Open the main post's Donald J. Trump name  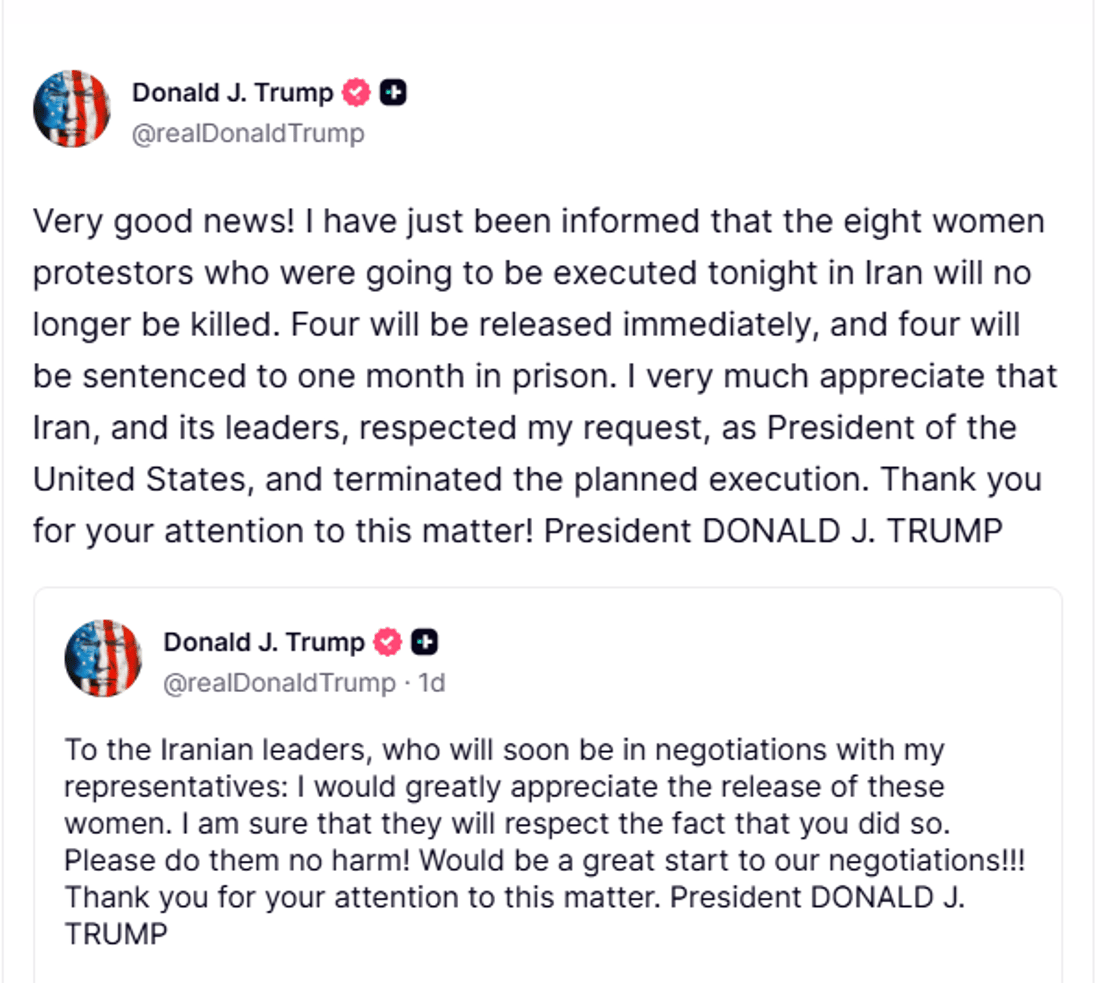(233, 93)
